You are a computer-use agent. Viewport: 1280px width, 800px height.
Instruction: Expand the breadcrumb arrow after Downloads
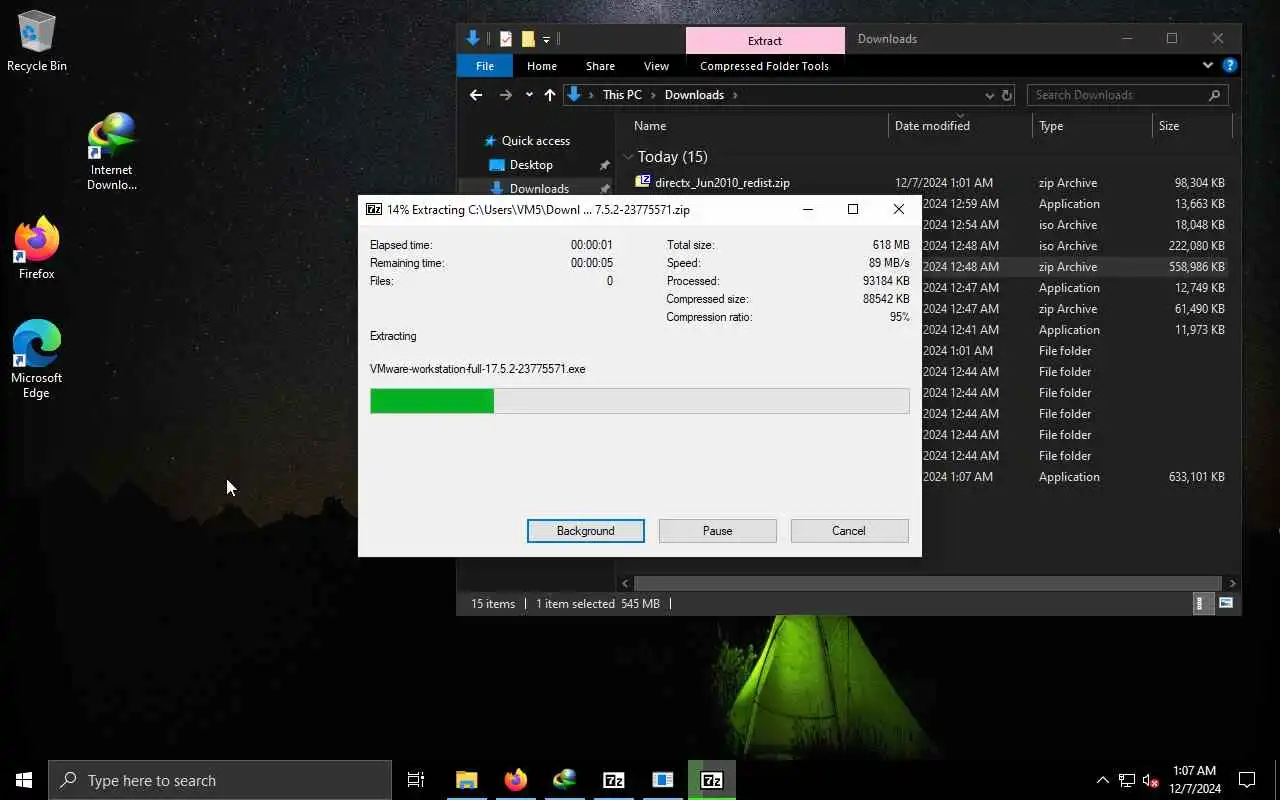(734, 95)
